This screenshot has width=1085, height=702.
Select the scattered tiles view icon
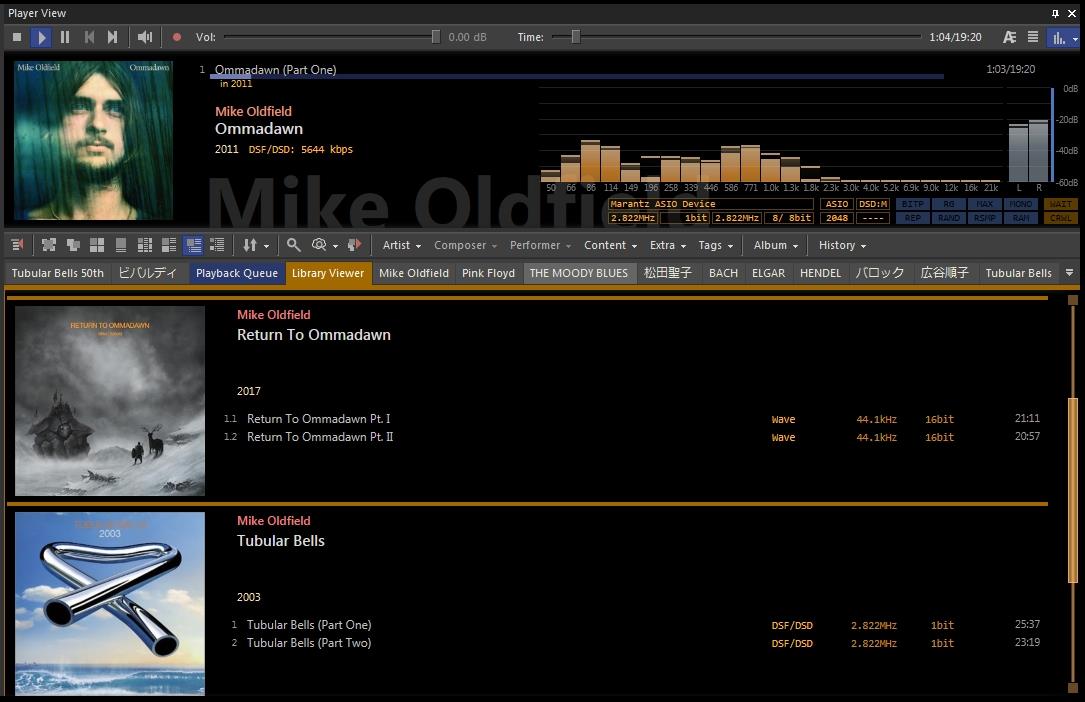pos(48,245)
